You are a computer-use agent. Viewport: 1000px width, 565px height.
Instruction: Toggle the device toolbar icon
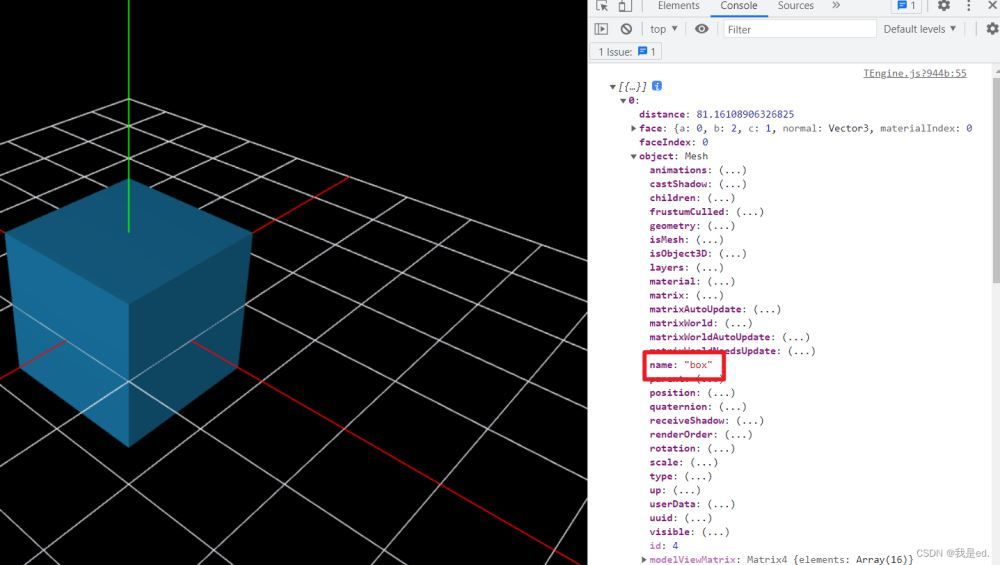[627, 6]
